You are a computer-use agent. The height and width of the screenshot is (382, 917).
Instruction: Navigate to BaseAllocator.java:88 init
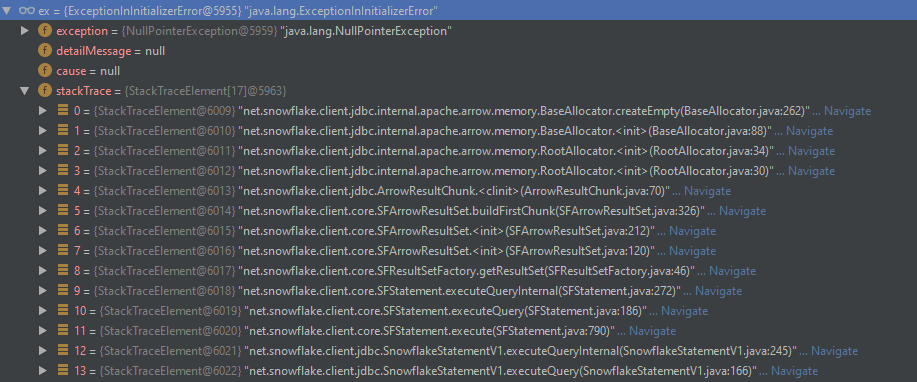[809, 130]
